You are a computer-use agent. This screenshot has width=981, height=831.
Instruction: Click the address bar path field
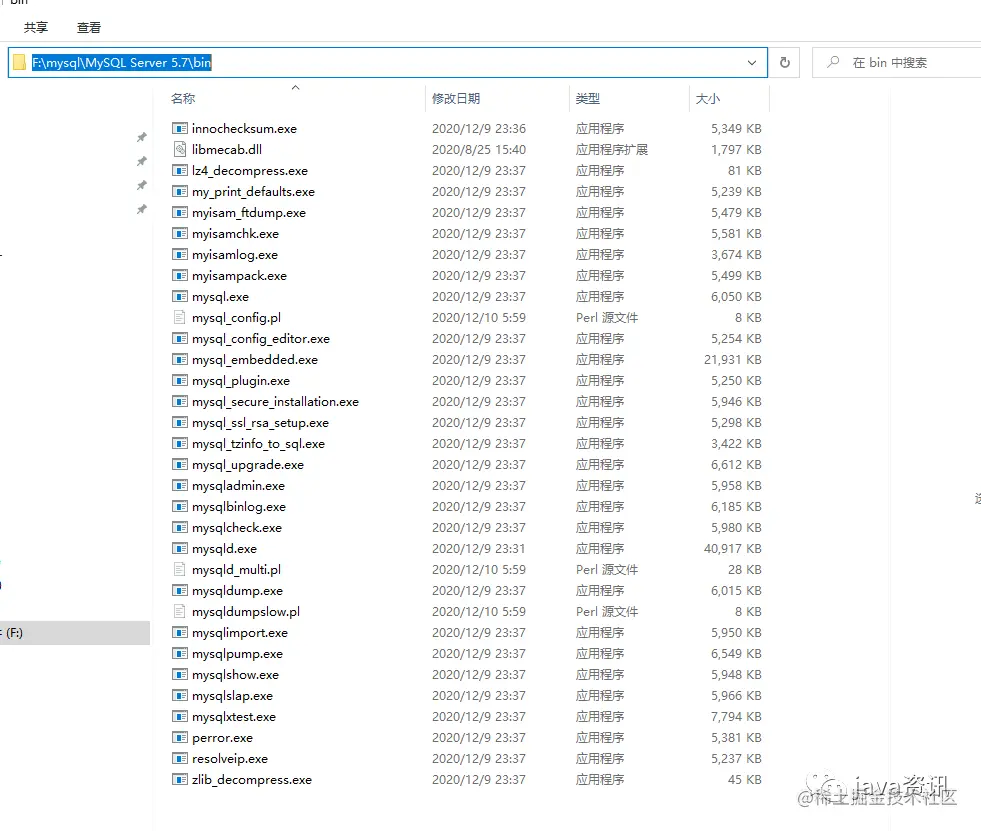388,63
